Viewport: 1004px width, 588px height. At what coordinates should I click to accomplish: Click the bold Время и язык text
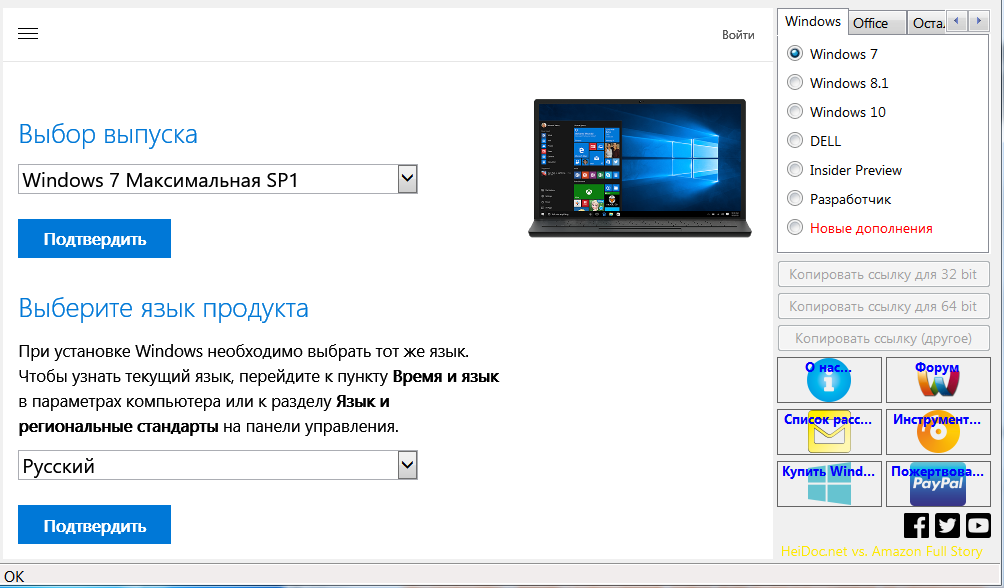(446, 377)
